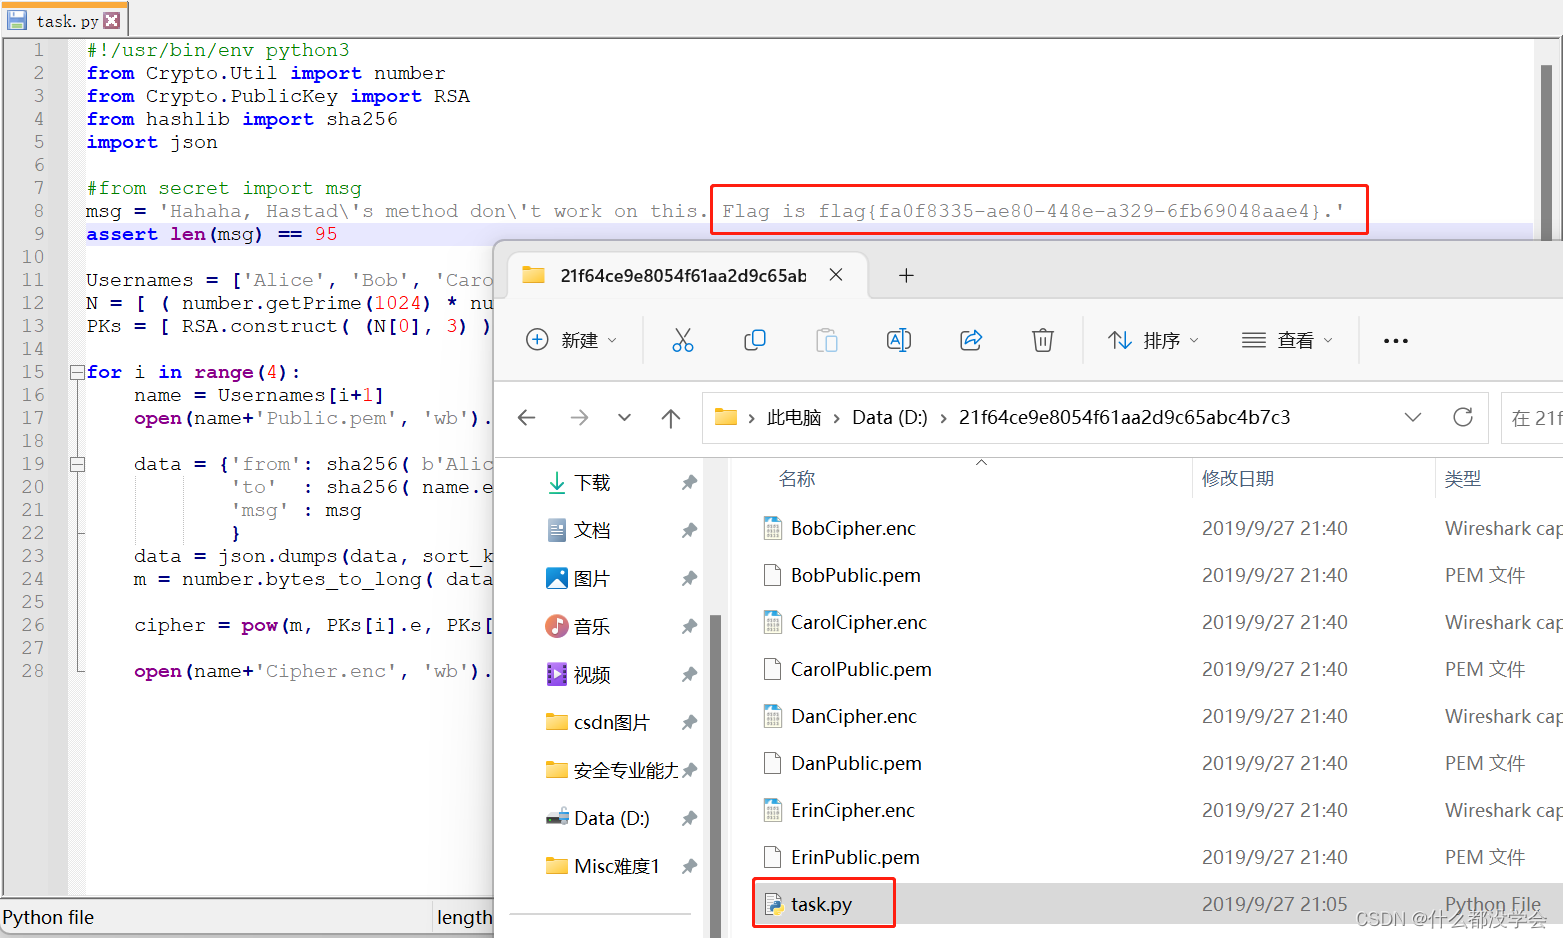Open 音乐 (Music) in quick access
Image resolution: width=1563 pixels, height=938 pixels.
(592, 627)
